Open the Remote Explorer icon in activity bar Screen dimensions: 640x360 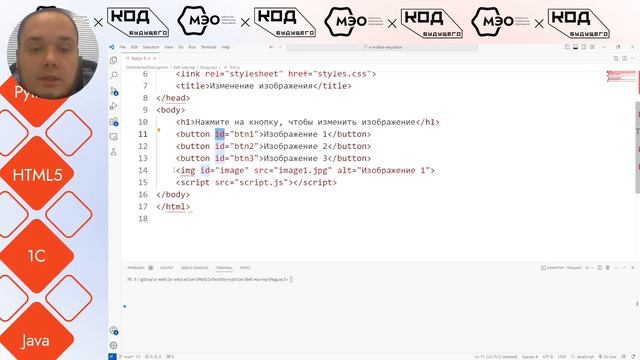tap(113, 137)
